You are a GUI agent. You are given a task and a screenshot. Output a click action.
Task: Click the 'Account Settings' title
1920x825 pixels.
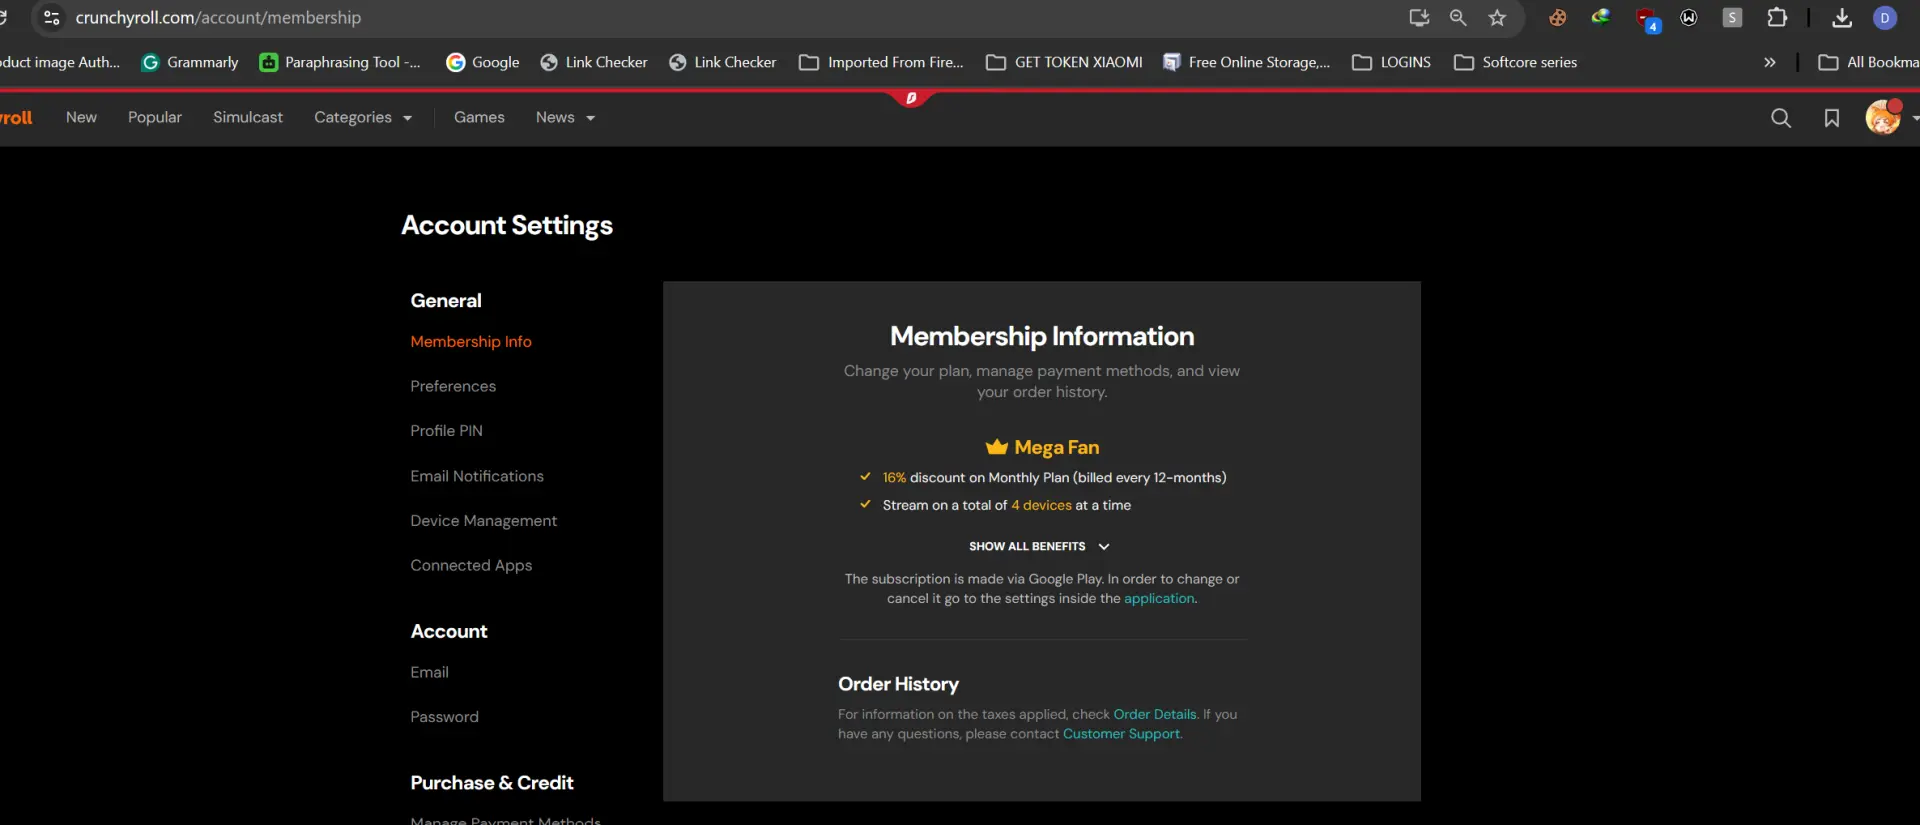click(x=507, y=226)
